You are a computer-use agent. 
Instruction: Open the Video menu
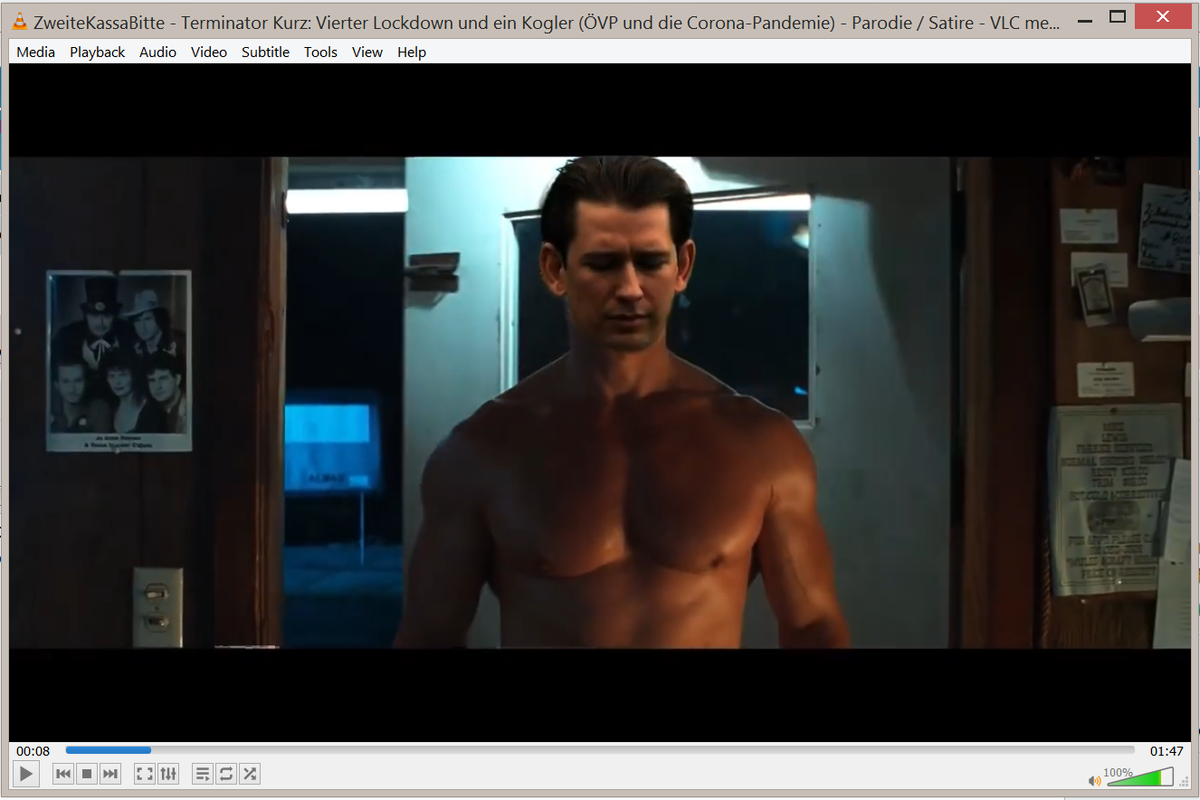pos(209,52)
